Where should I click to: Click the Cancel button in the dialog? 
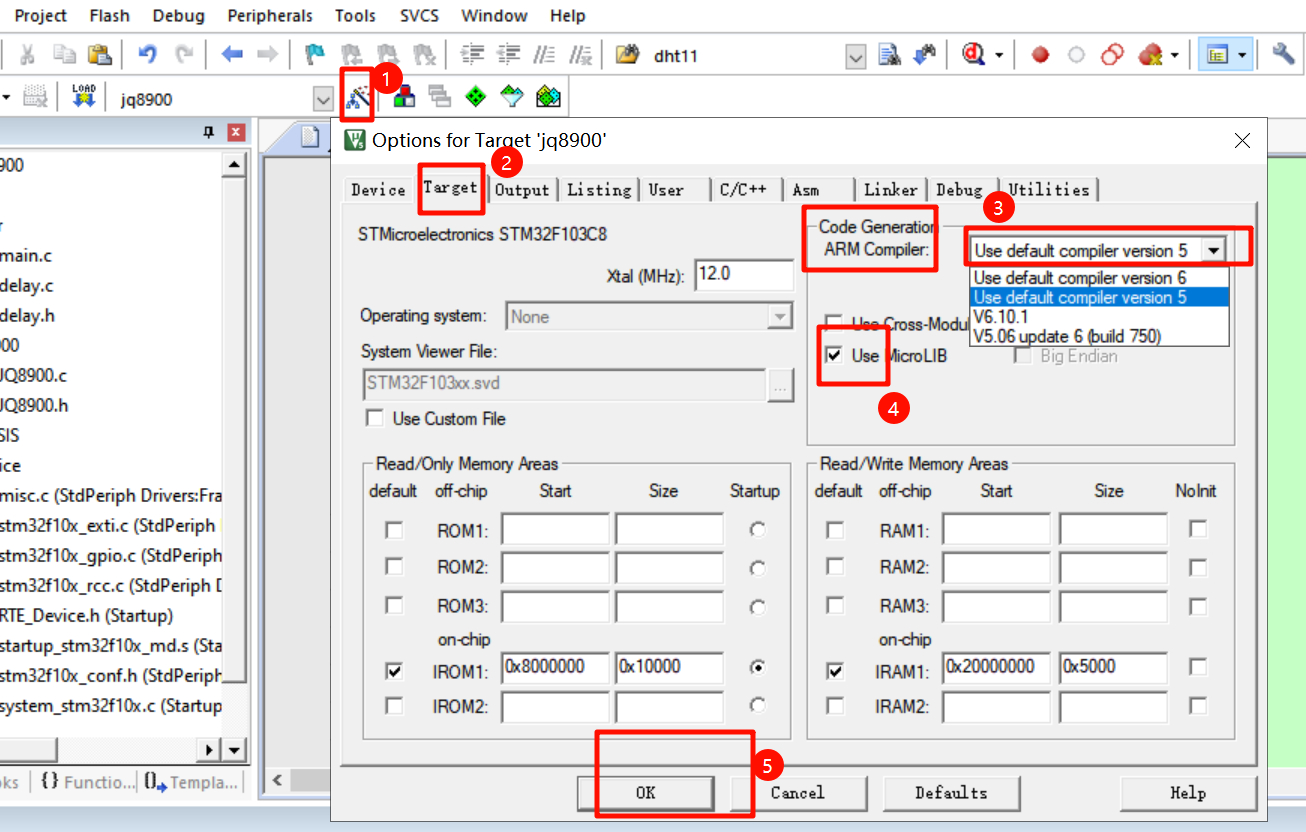(797, 793)
